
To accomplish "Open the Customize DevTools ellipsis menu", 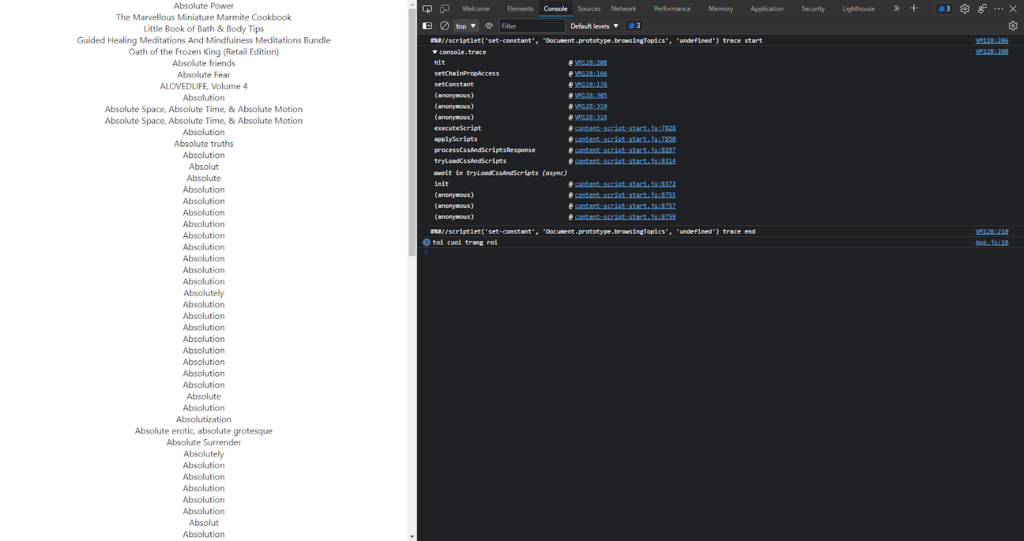I will click(x=999, y=8).
